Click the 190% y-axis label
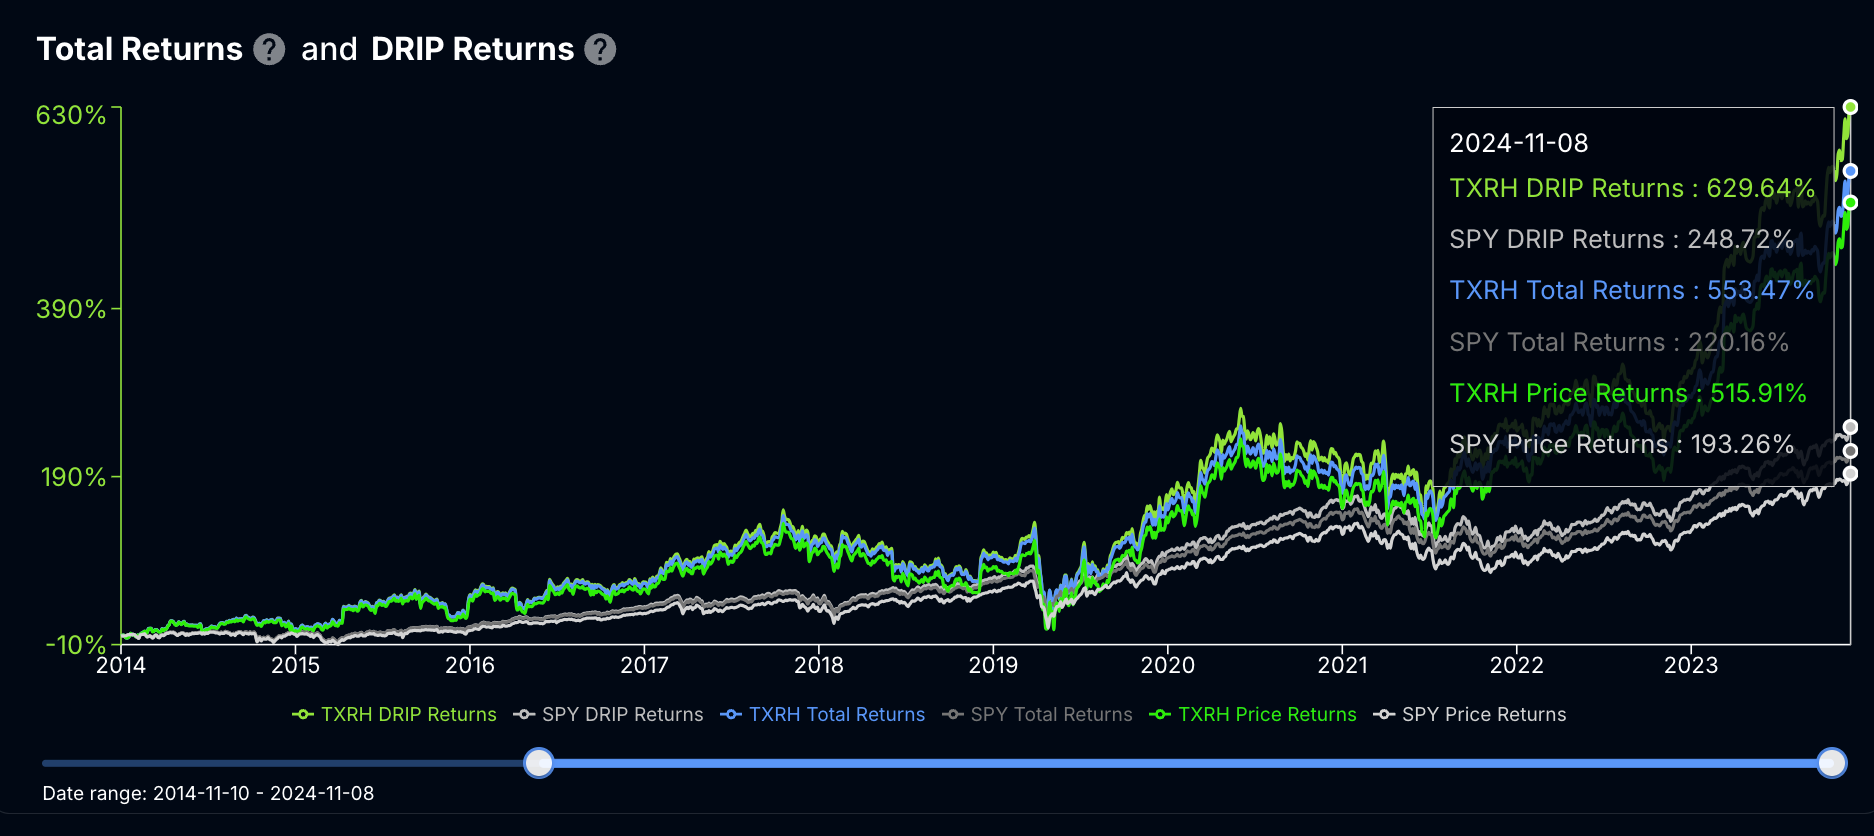 tap(73, 477)
